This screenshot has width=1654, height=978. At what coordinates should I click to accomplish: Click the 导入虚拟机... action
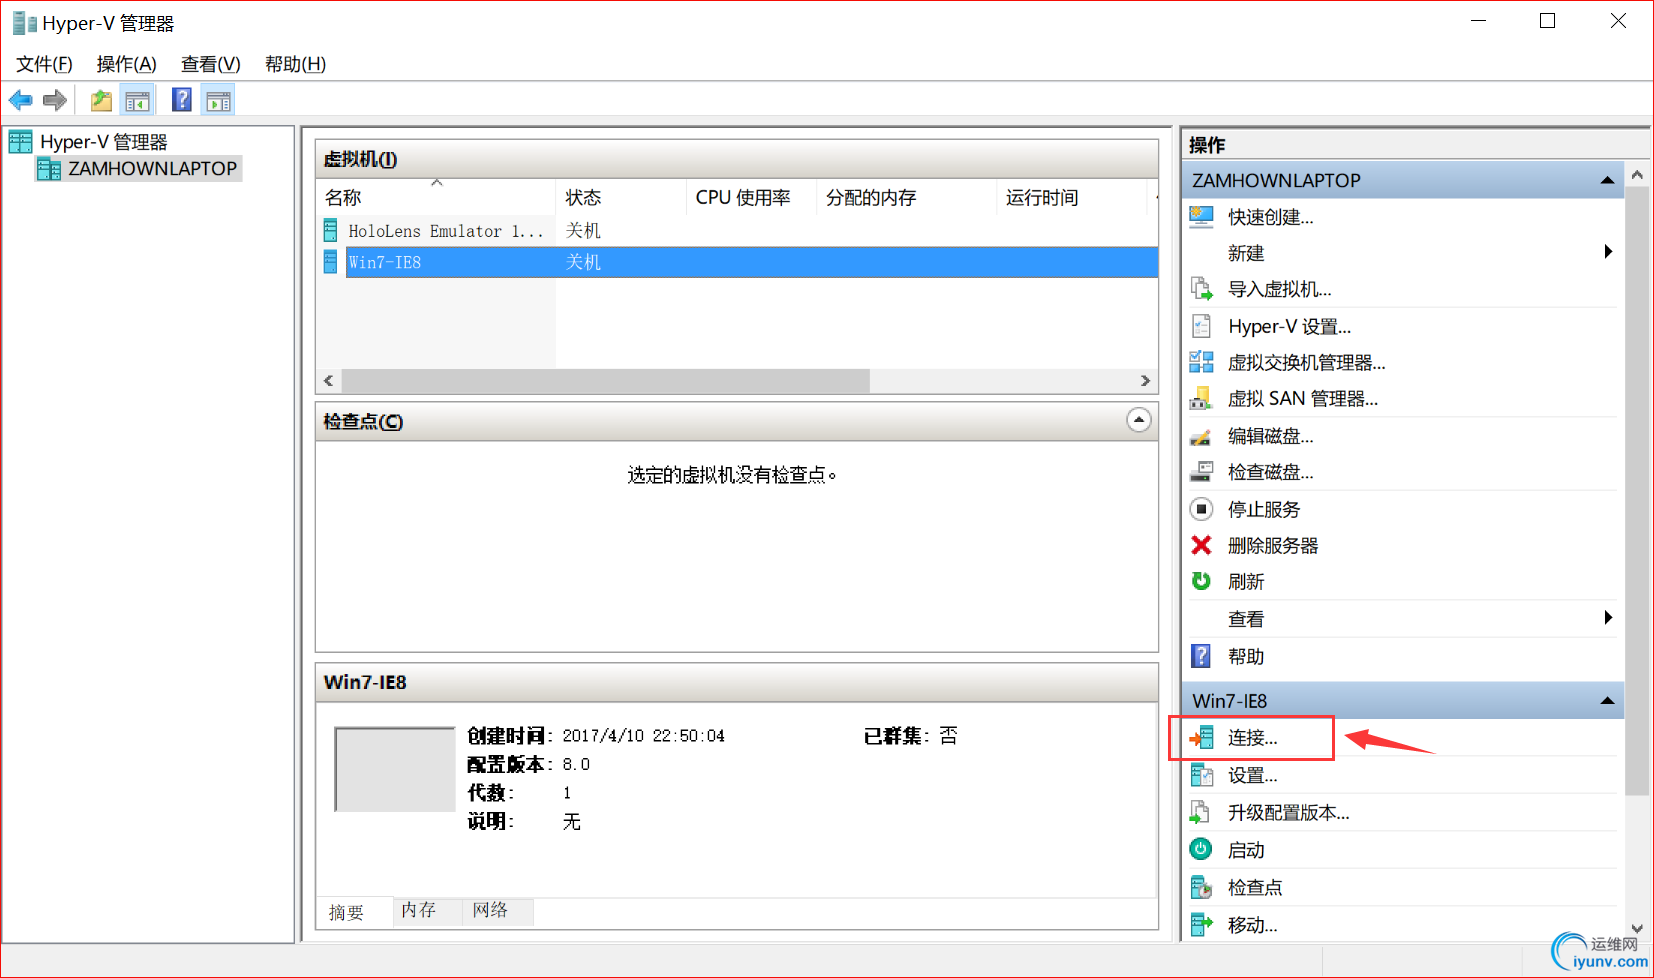(1280, 289)
